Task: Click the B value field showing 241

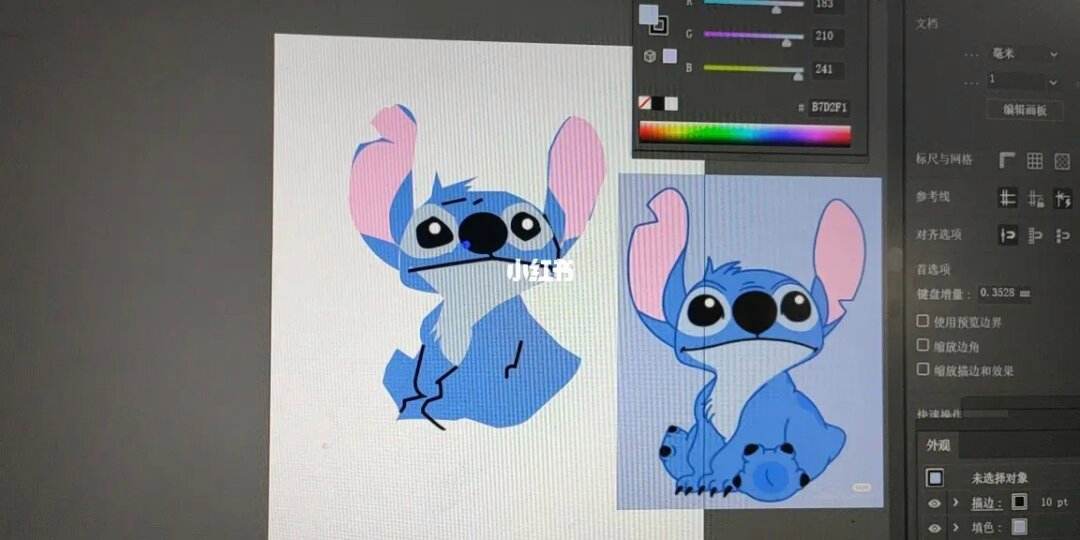Action: [827, 69]
